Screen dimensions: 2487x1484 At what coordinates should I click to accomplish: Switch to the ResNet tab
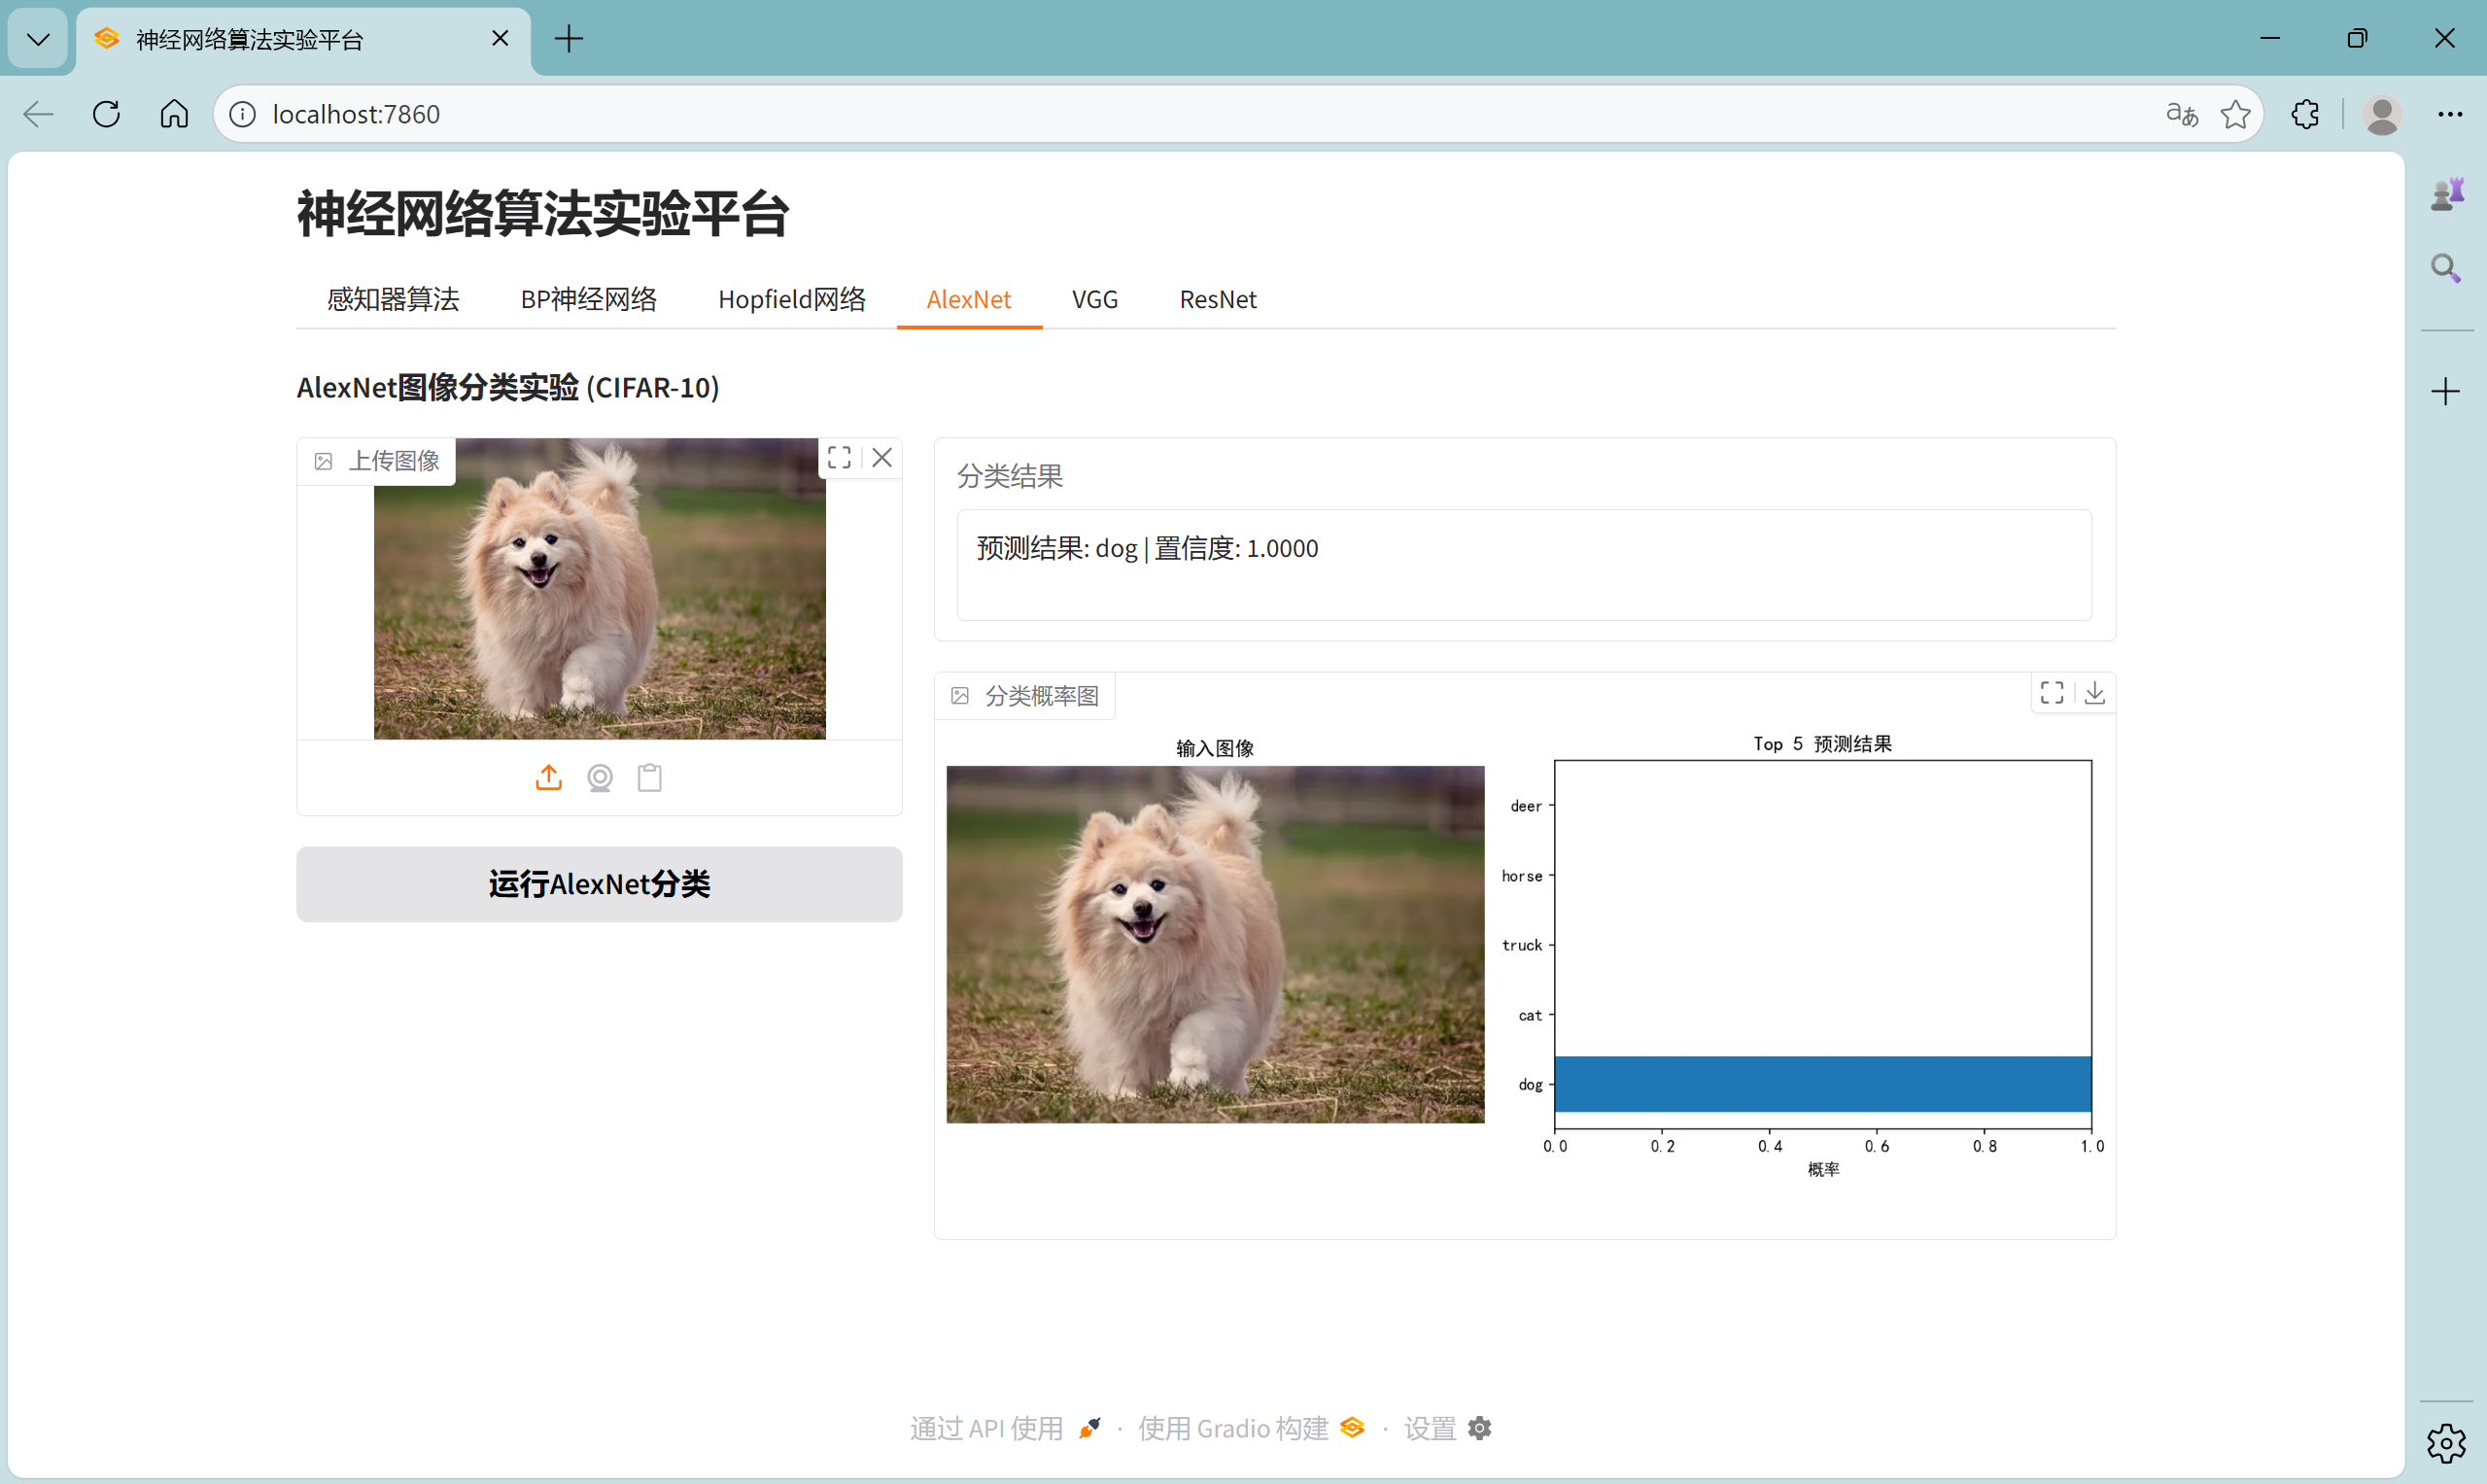click(x=1217, y=299)
